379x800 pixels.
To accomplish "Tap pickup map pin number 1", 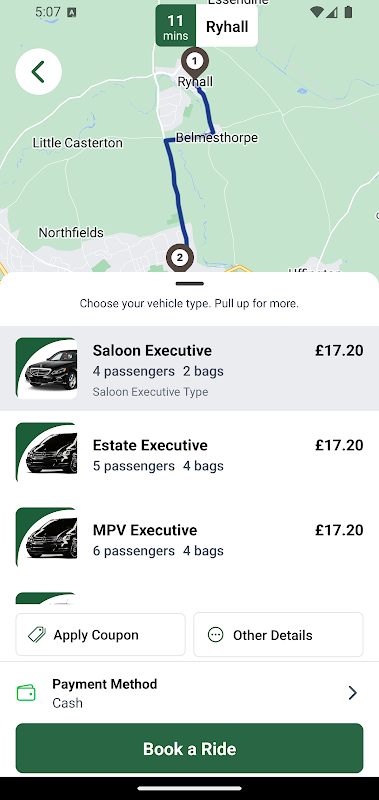I will (x=193, y=63).
